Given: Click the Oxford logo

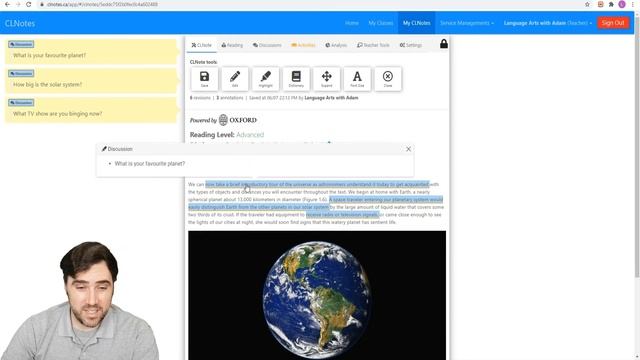Looking at the screenshot, I should coord(238,120).
